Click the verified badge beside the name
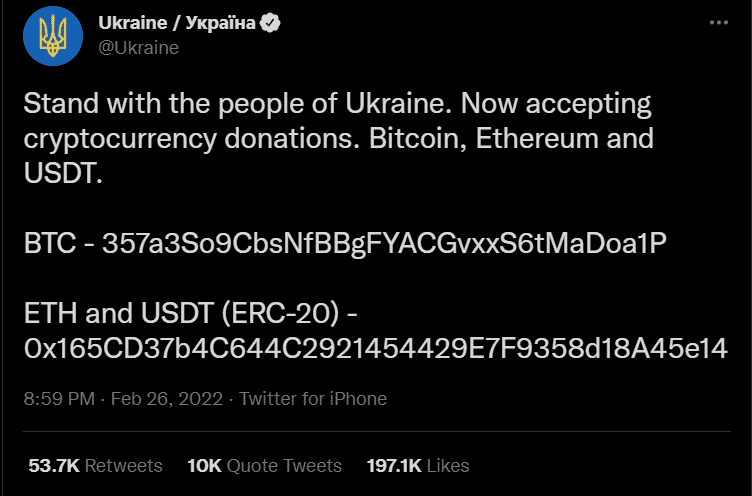This screenshot has width=752, height=496. click(x=269, y=24)
